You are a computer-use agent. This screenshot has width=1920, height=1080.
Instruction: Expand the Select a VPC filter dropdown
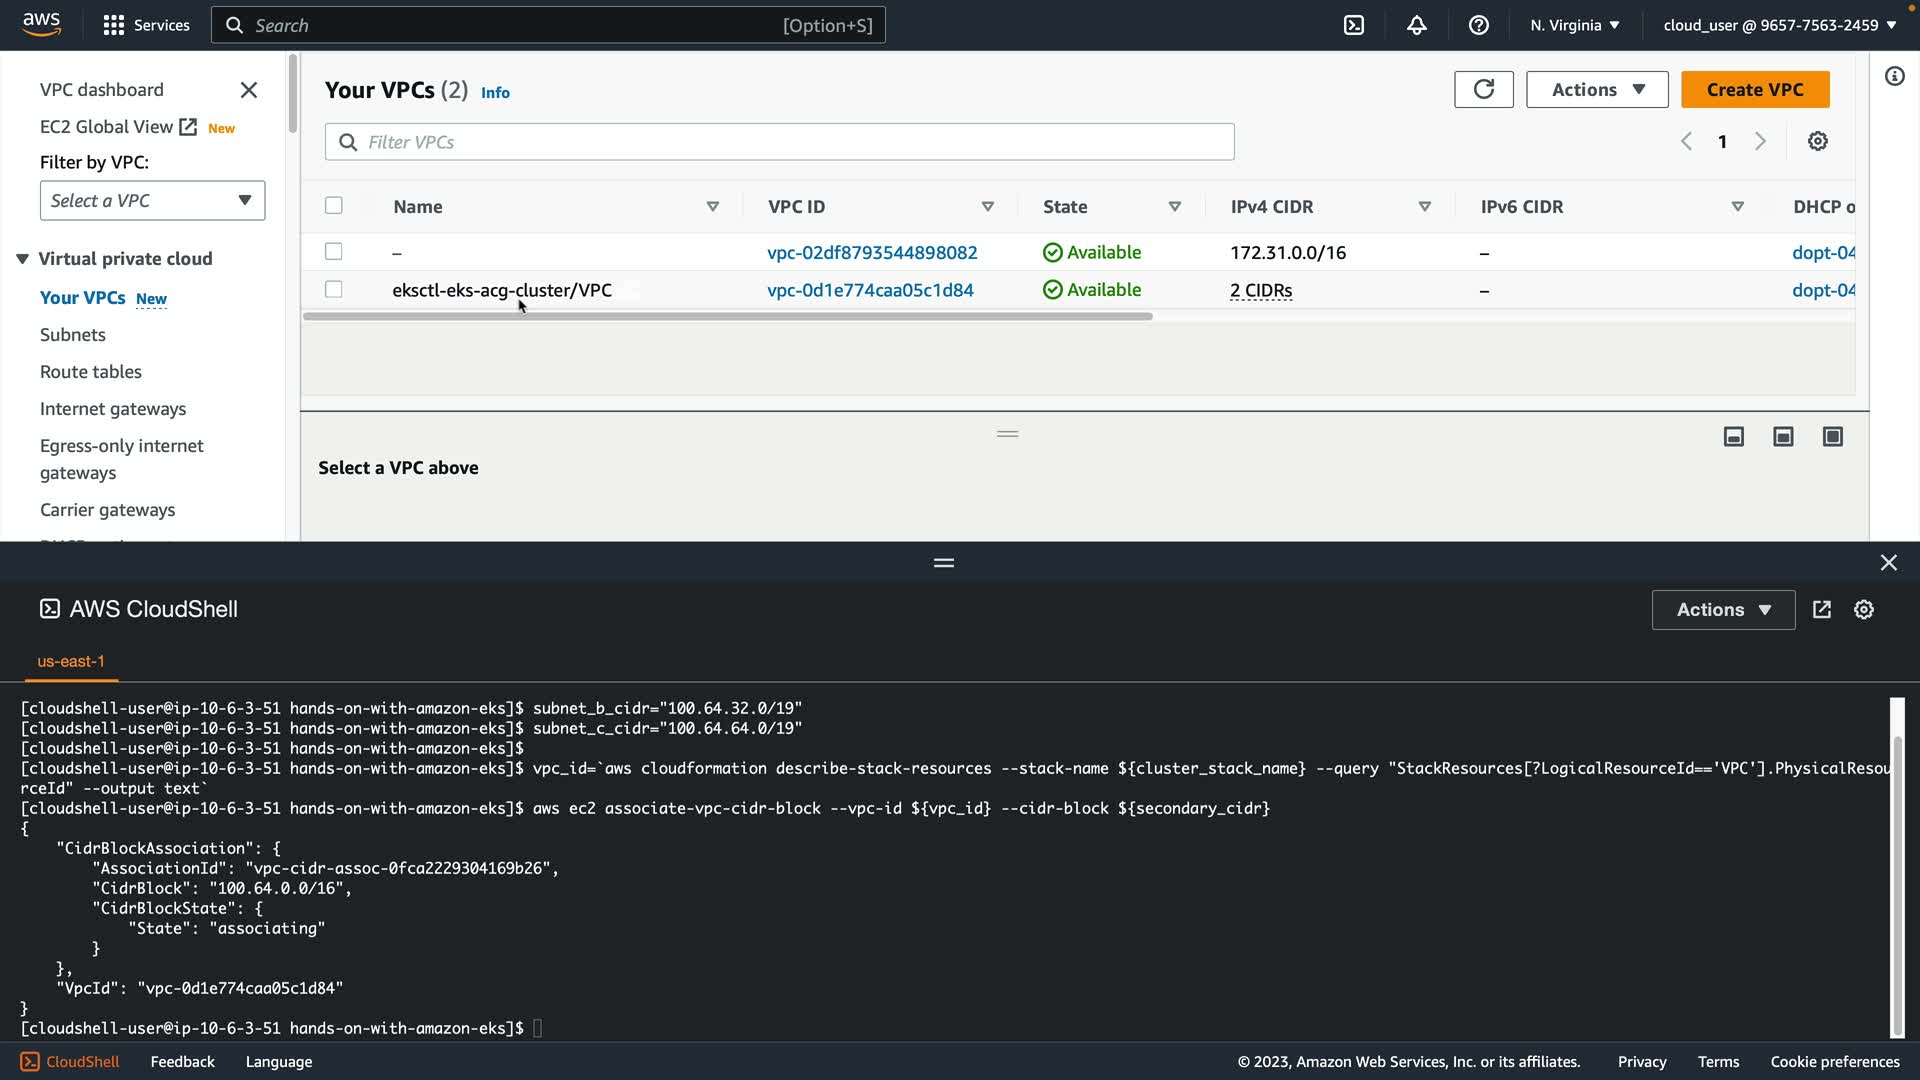point(152,200)
